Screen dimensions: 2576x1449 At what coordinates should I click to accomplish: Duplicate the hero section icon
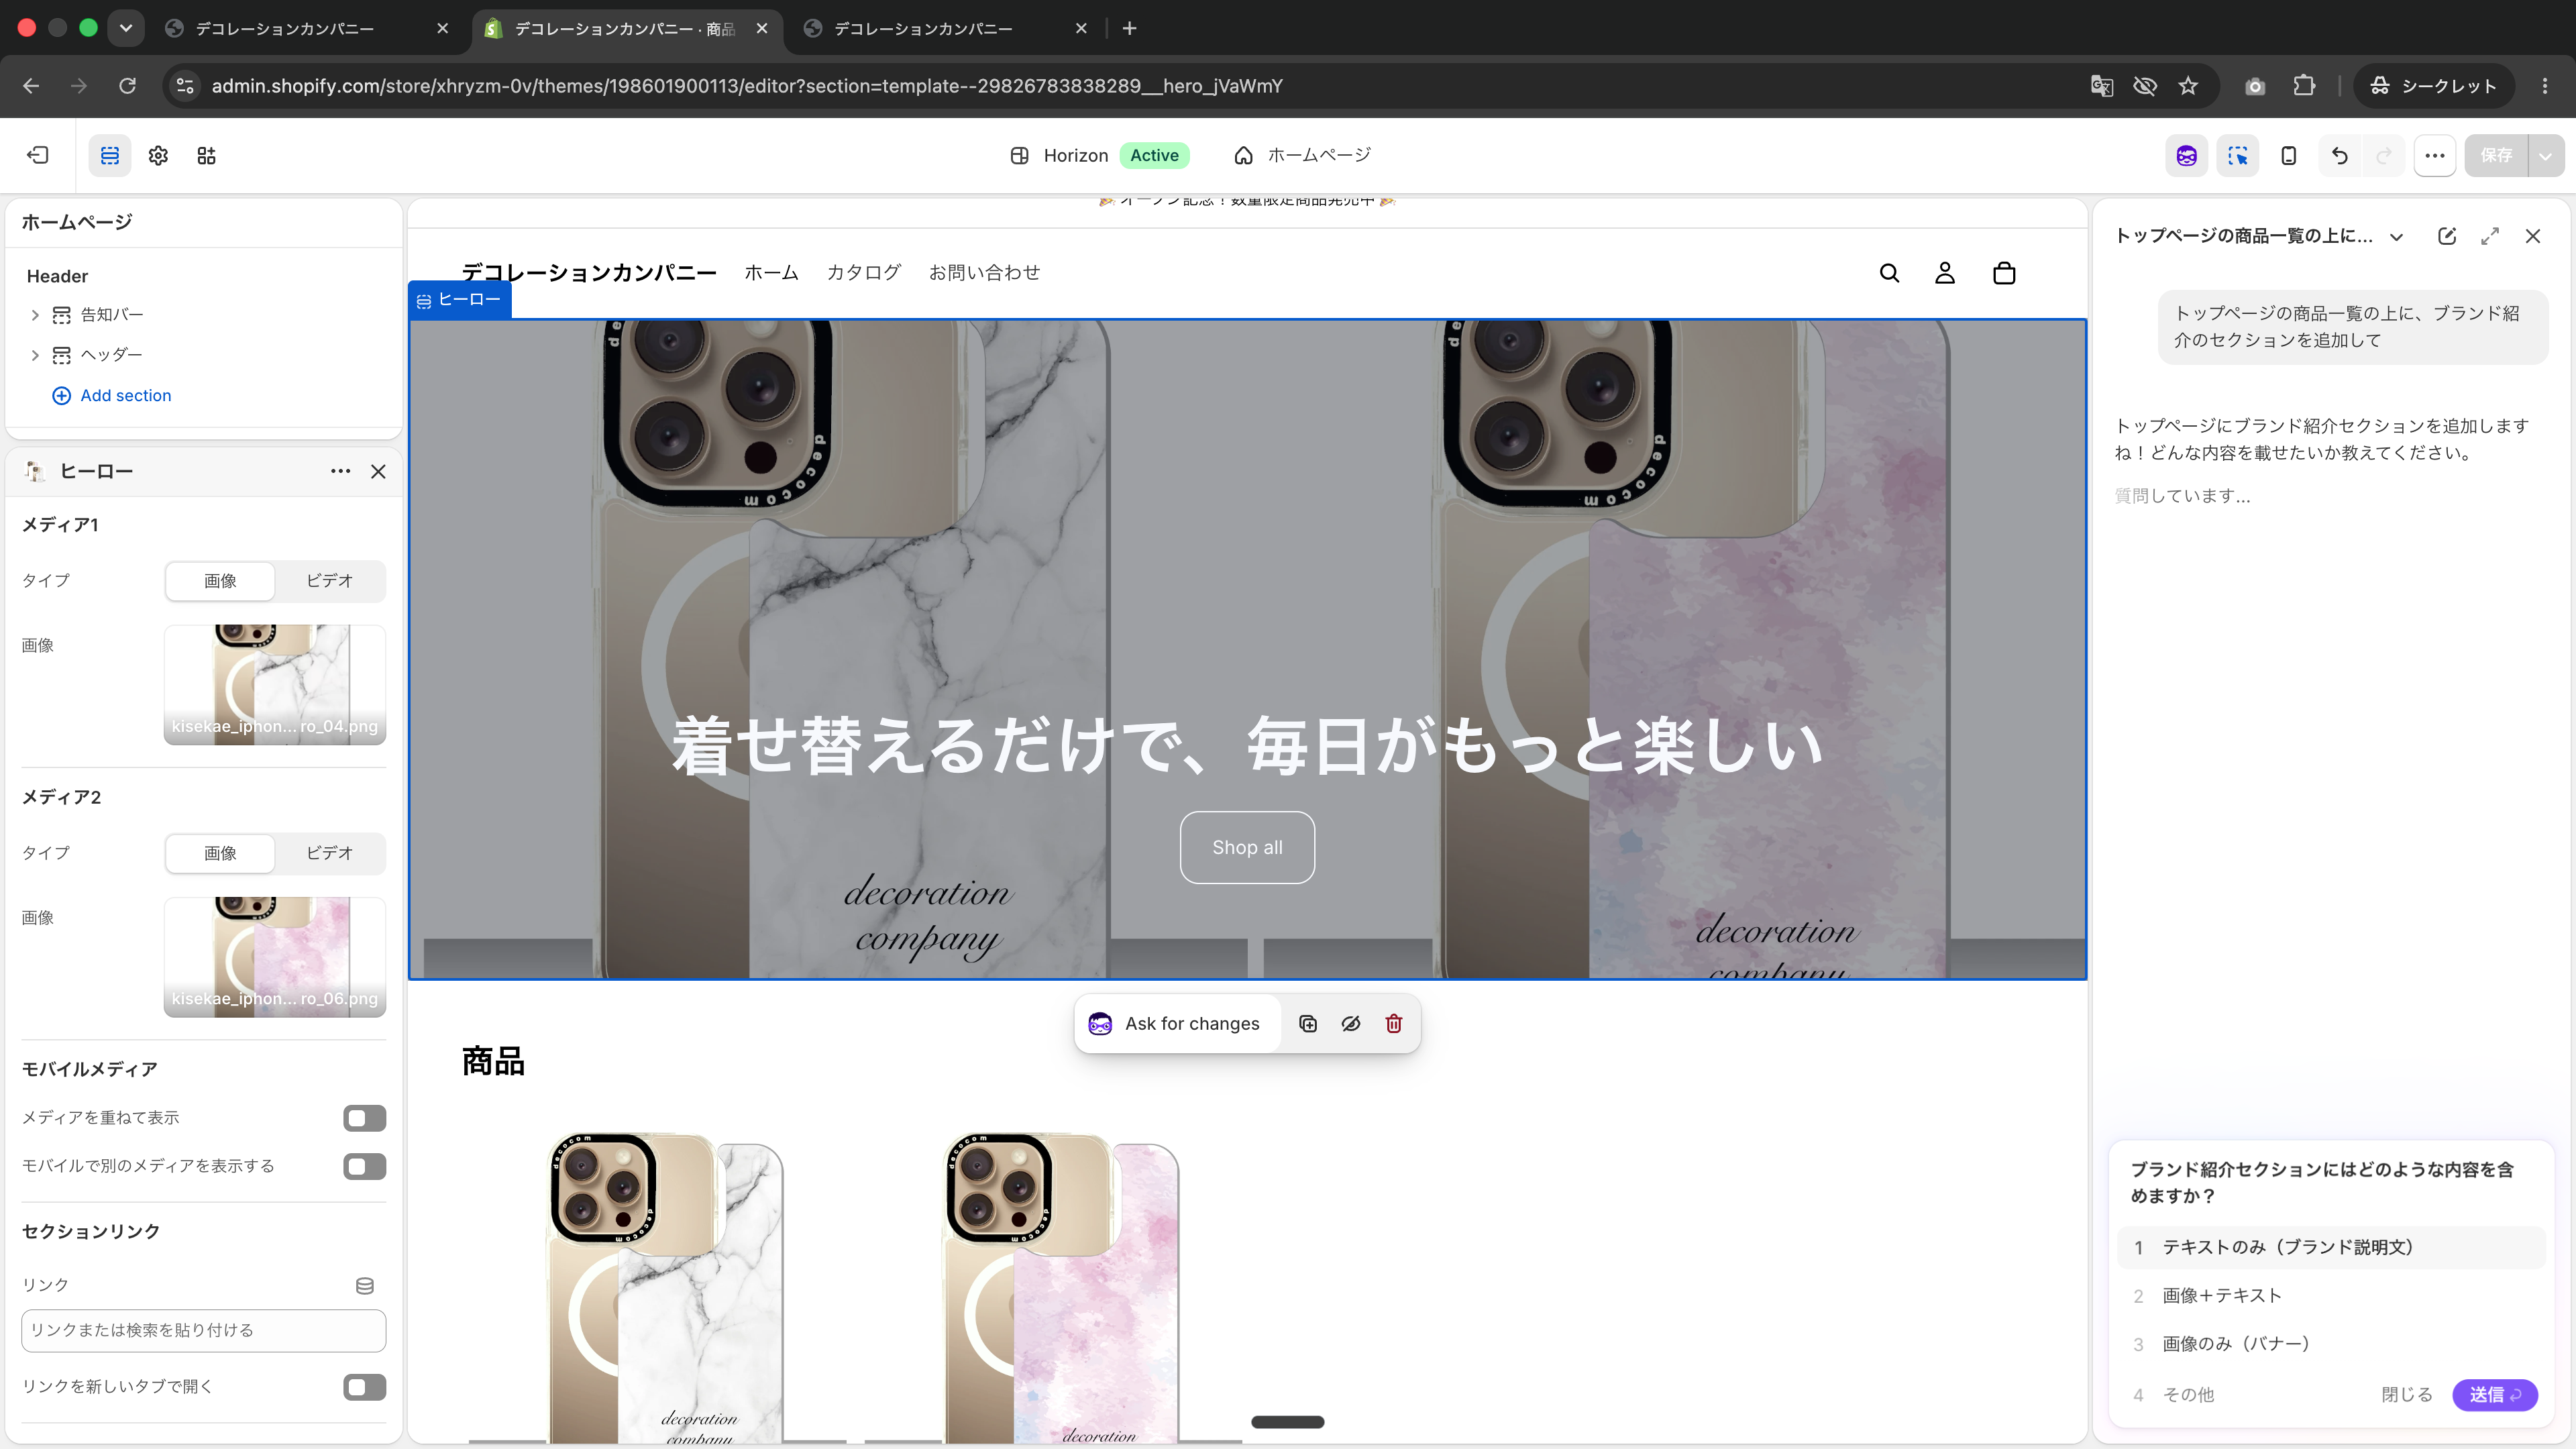click(1308, 1023)
